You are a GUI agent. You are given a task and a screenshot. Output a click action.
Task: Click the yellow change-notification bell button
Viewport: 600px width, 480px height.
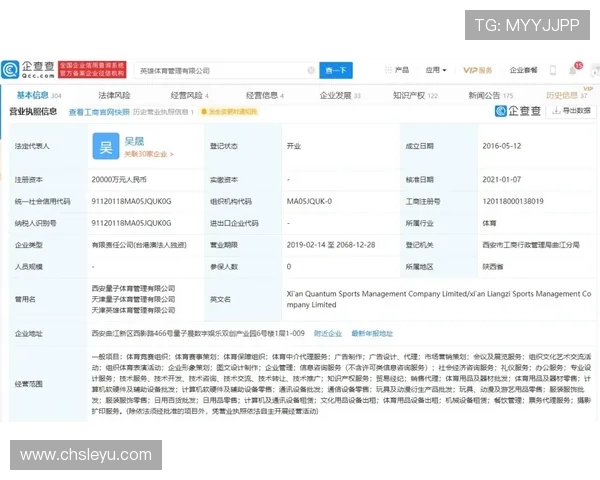(229, 112)
